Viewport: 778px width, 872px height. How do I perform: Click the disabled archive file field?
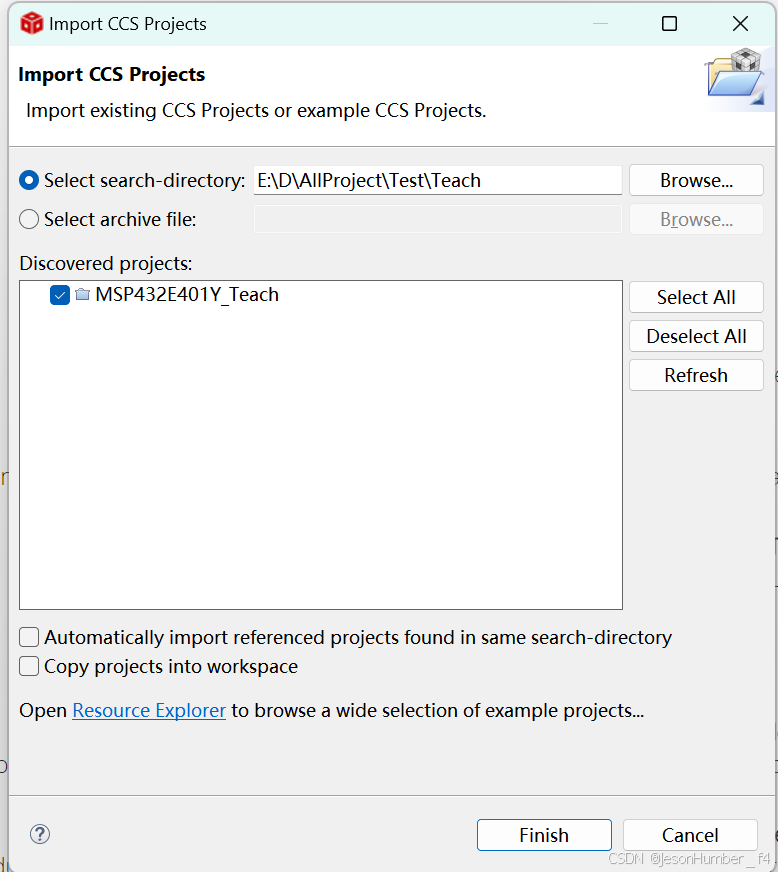pyautogui.click(x=437, y=219)
